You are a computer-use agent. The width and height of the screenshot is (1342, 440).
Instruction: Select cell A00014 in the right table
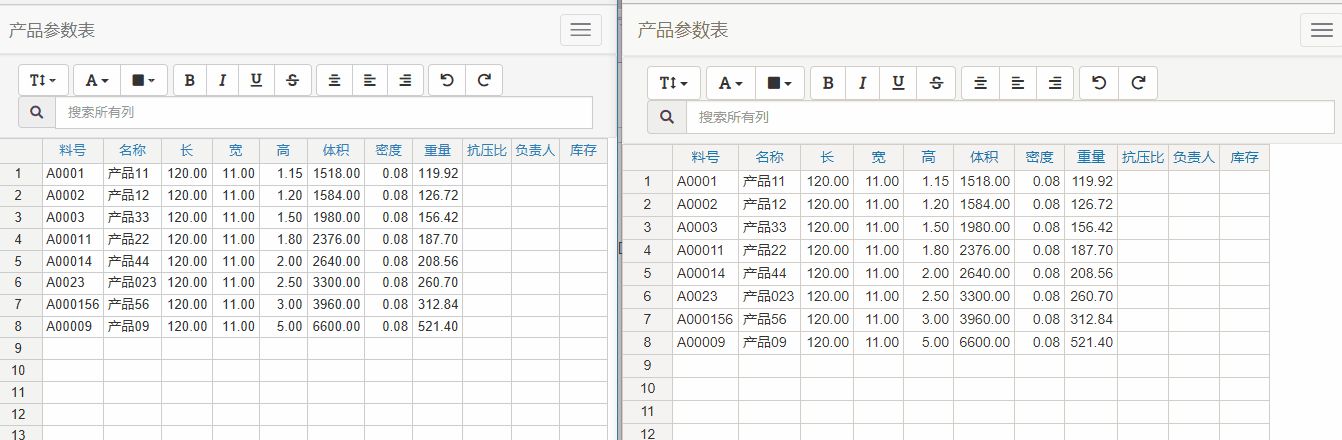pyautogui.click(x=705, y=273)
